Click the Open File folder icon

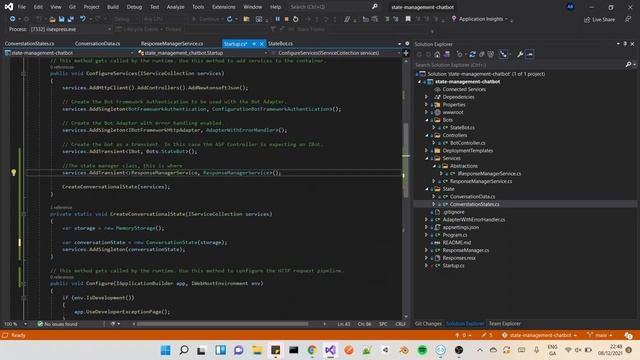pos(52,19)
